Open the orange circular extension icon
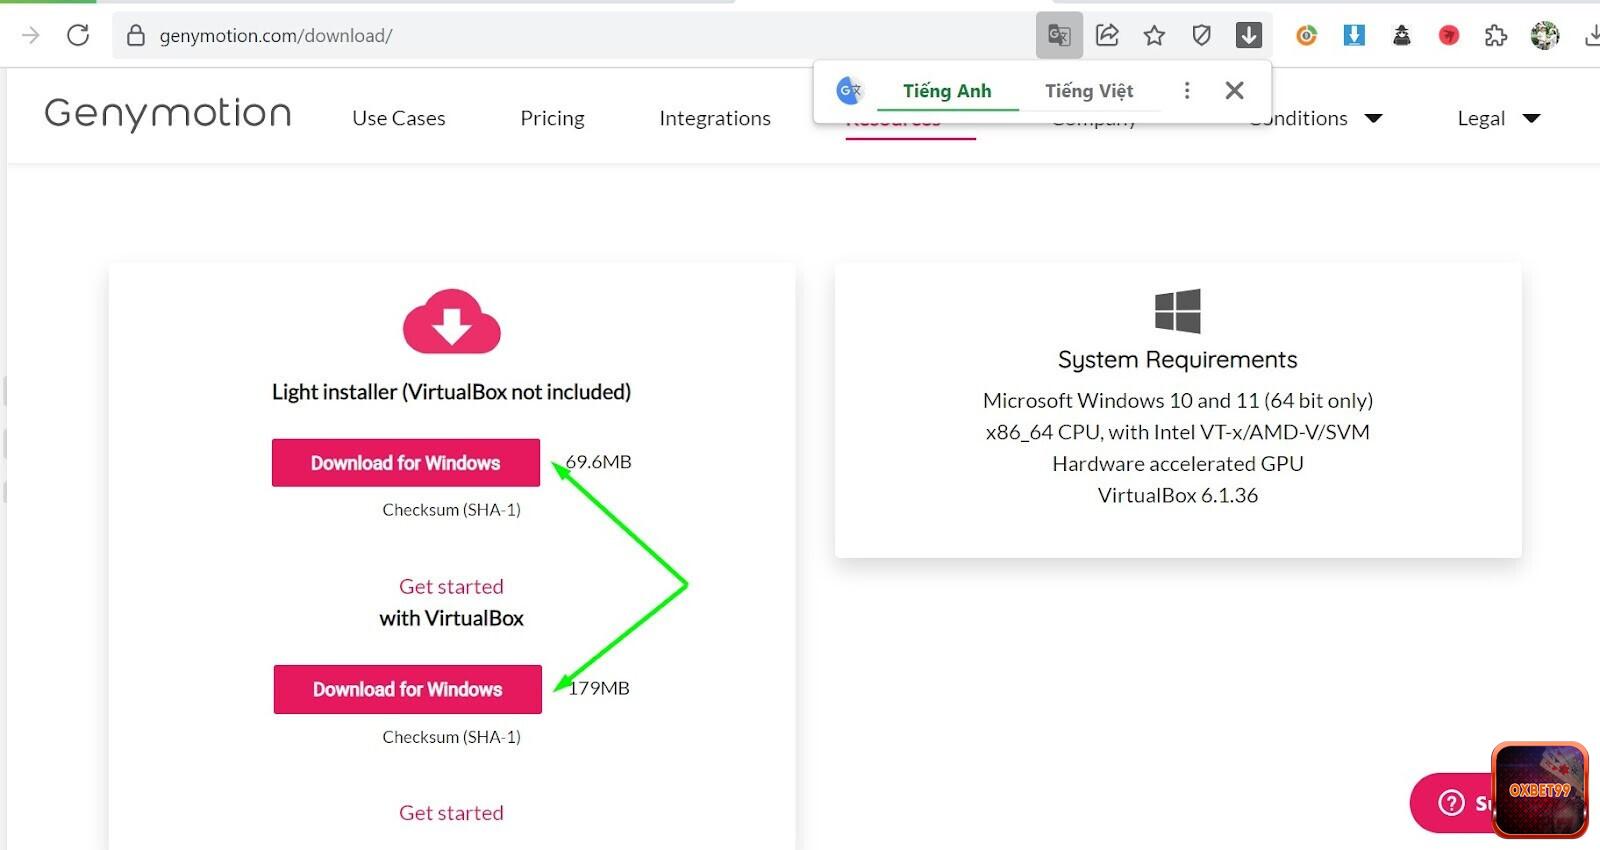 point(1306,36)
